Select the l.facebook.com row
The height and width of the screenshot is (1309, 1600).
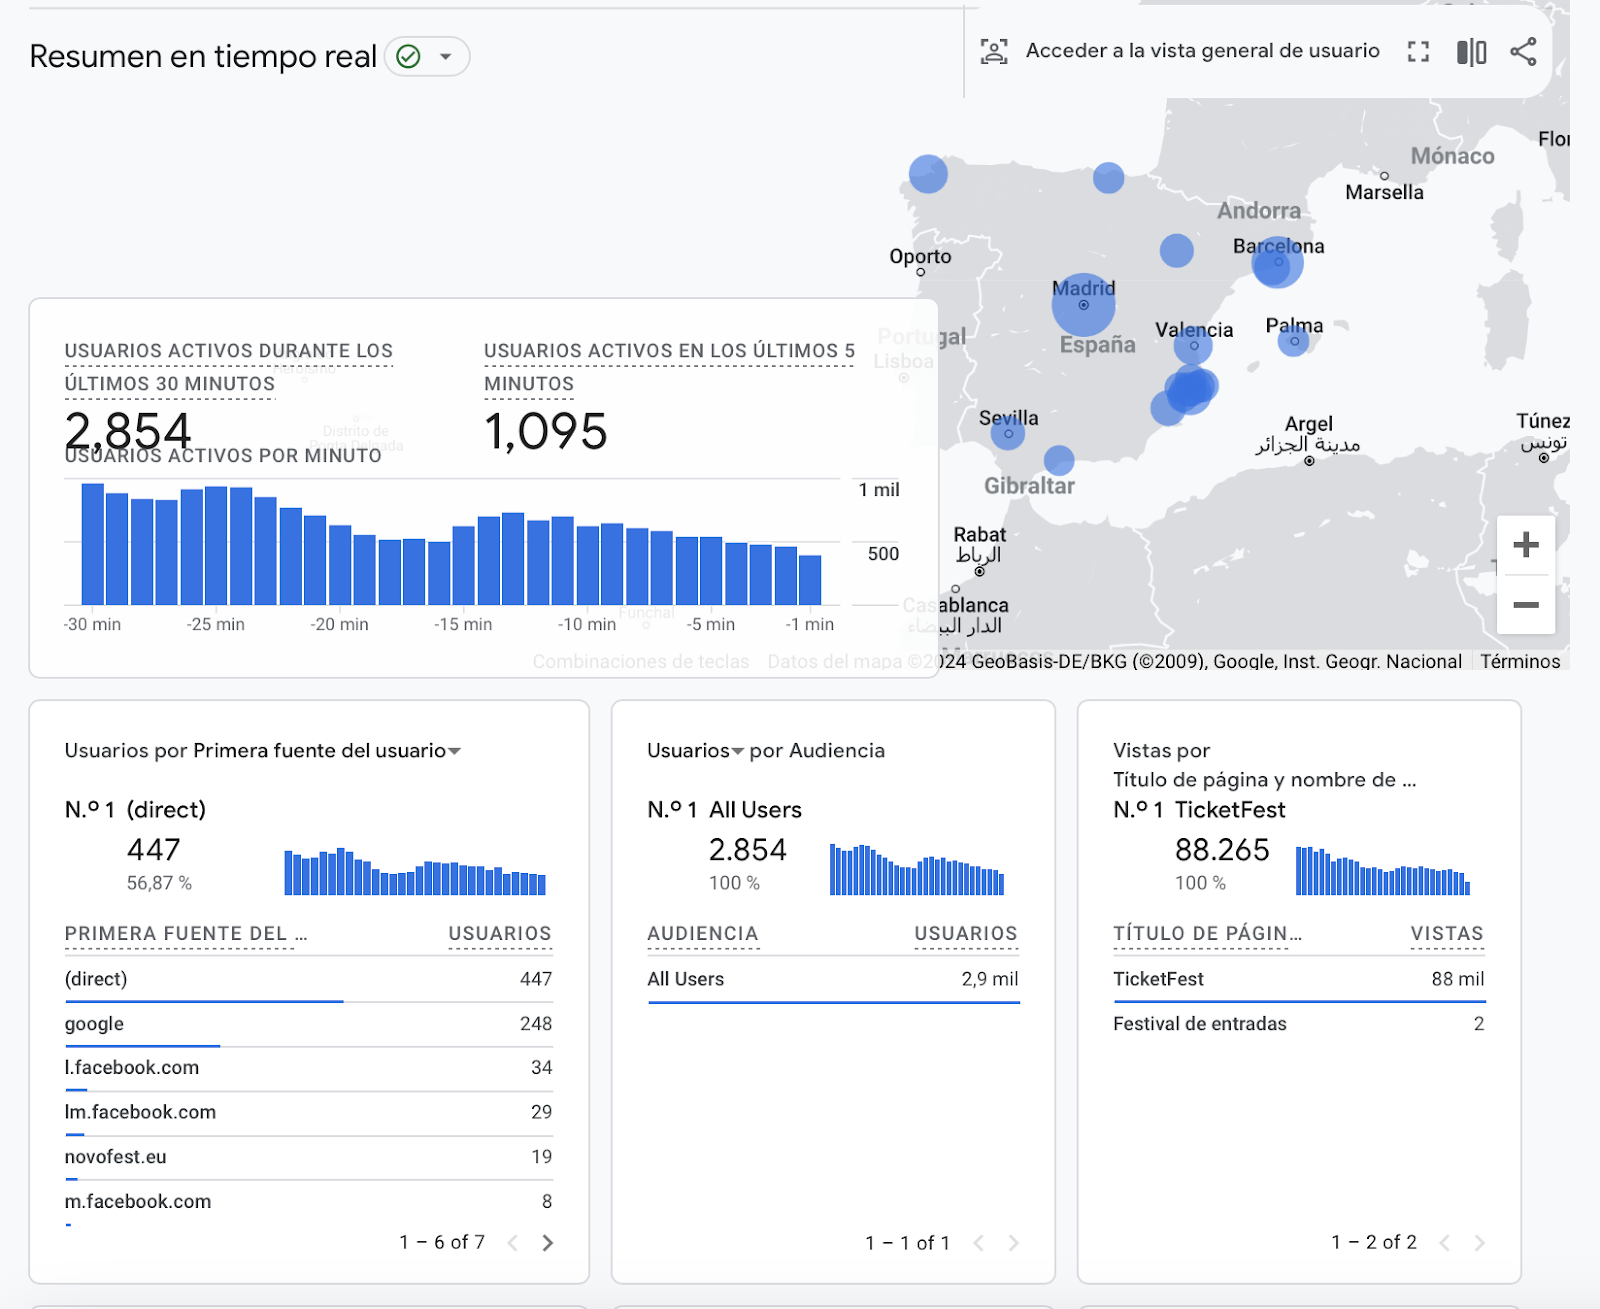coord(308,1068)
